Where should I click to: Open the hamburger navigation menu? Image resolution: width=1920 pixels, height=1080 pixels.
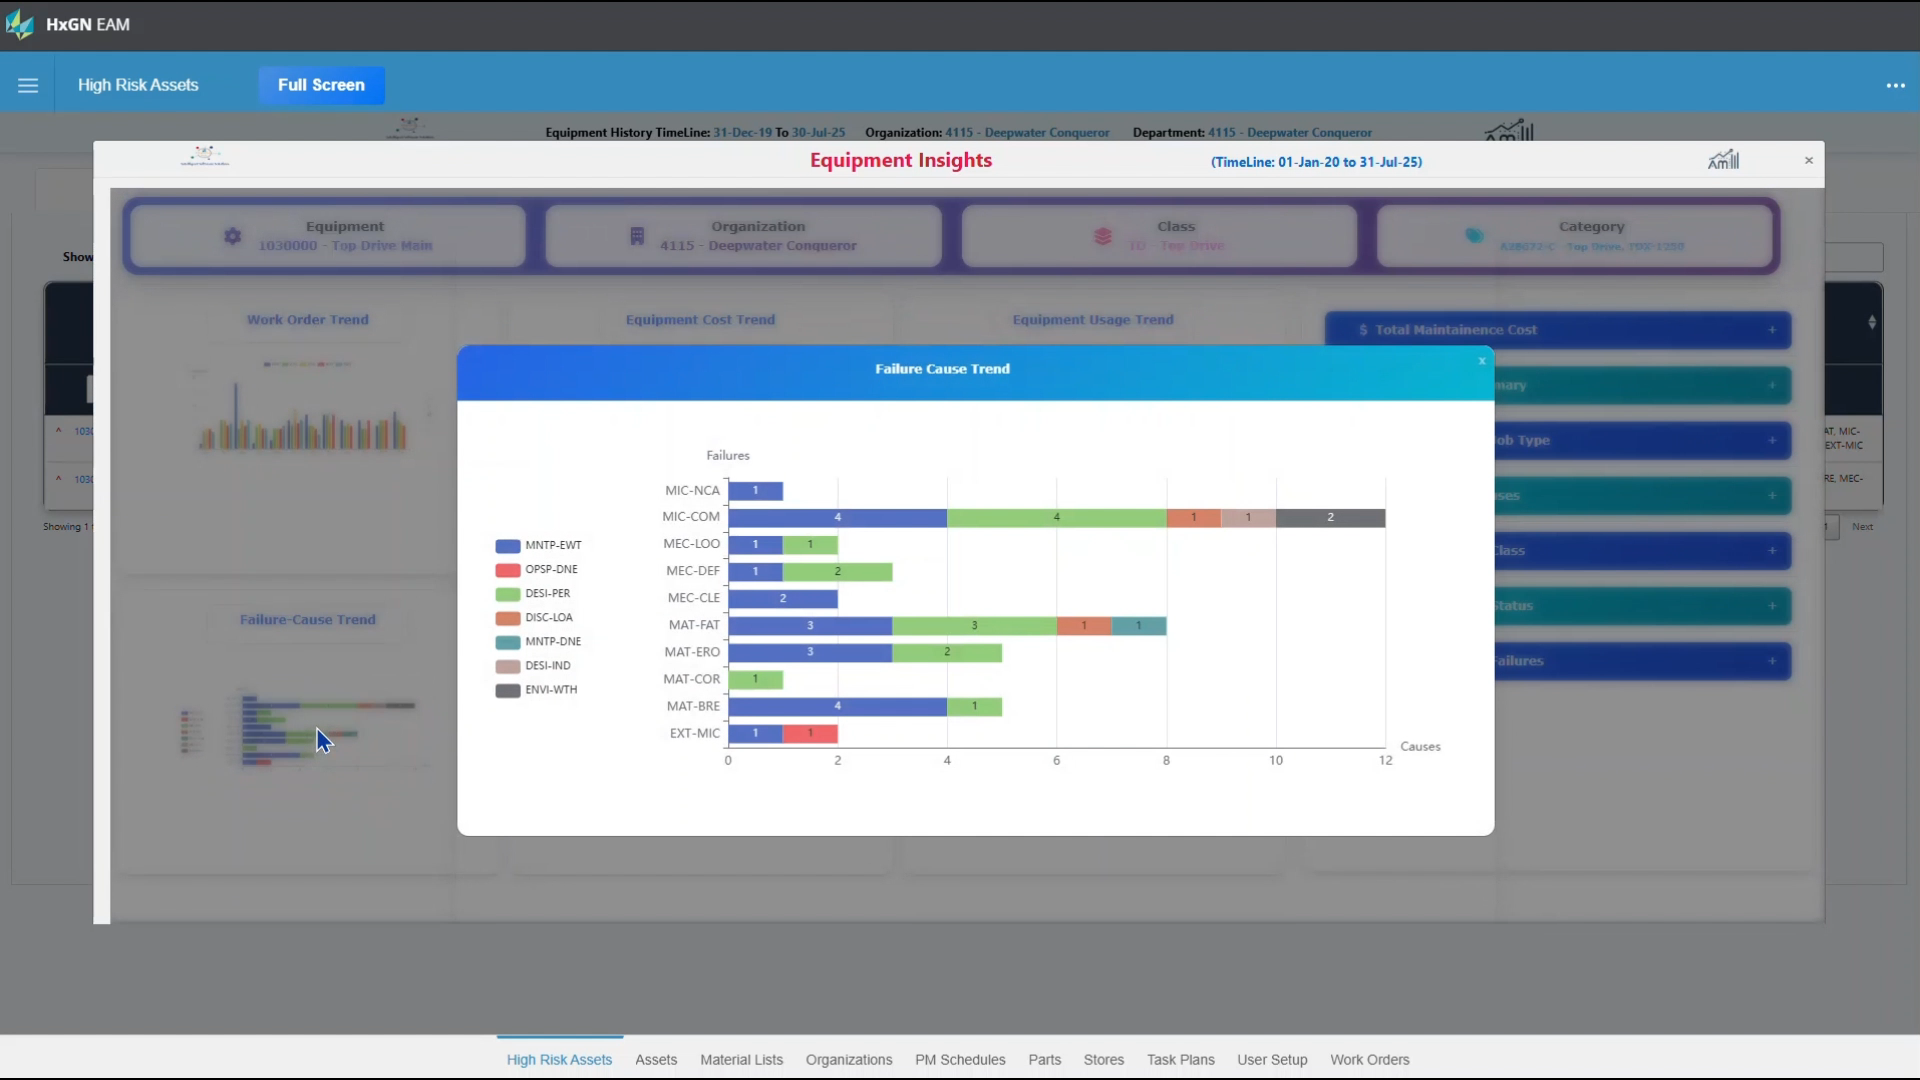coord(28,84)
